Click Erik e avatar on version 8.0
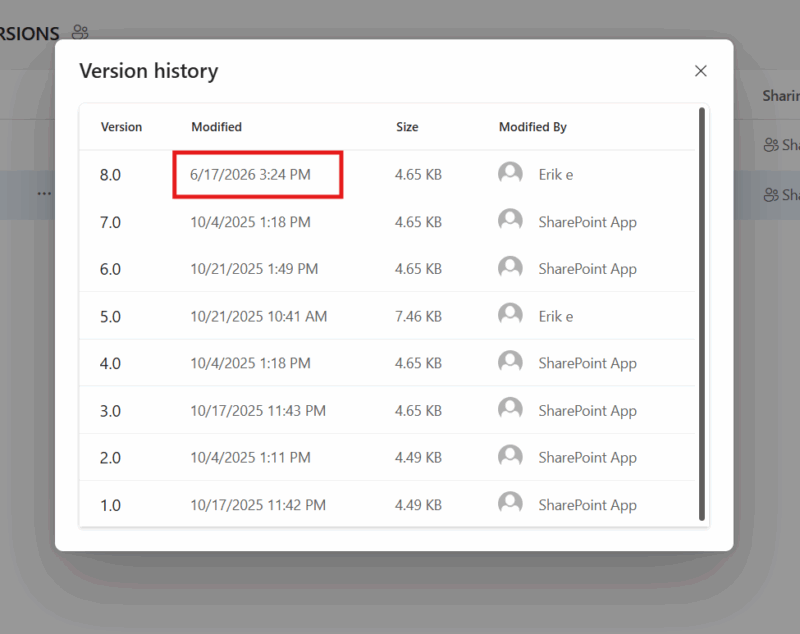This screenshot has height=634, width=800. tap(510, 173)
